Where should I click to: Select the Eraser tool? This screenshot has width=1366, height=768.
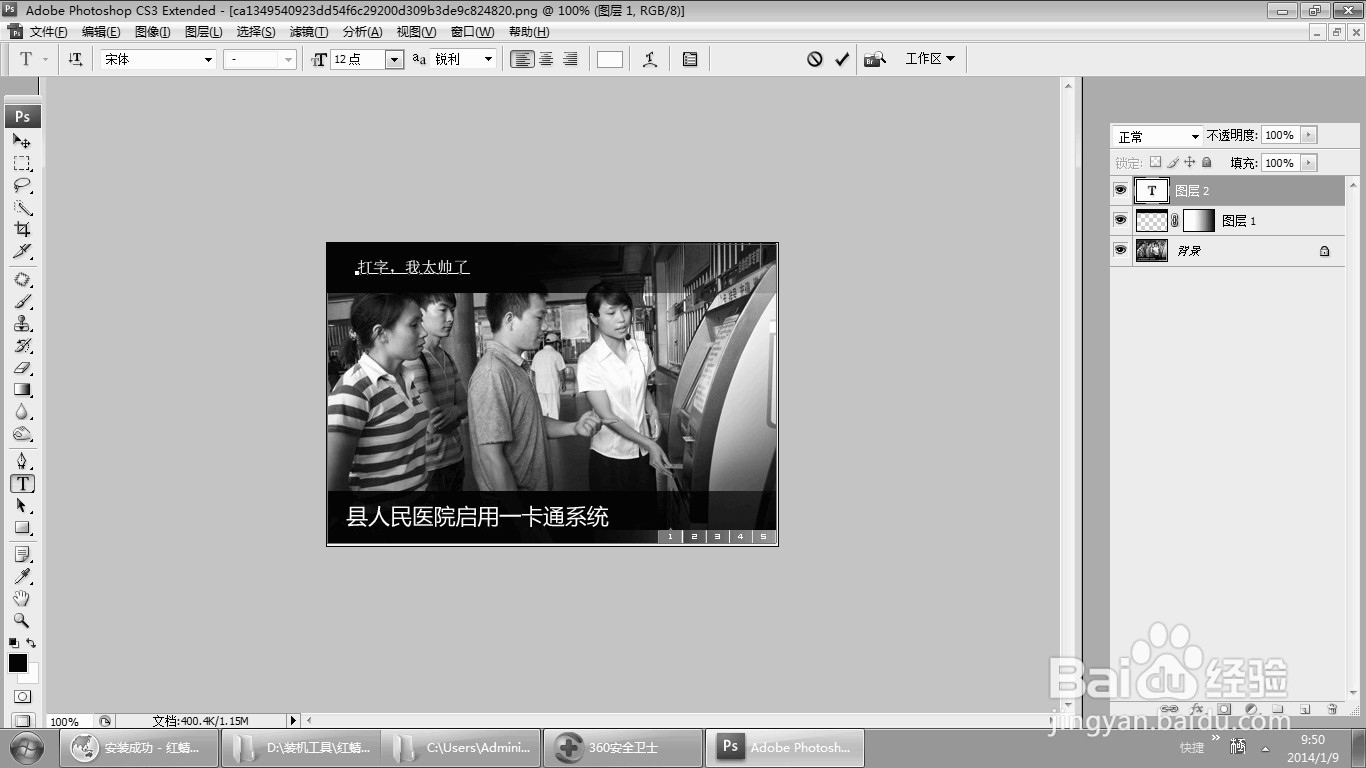point(22,368)
